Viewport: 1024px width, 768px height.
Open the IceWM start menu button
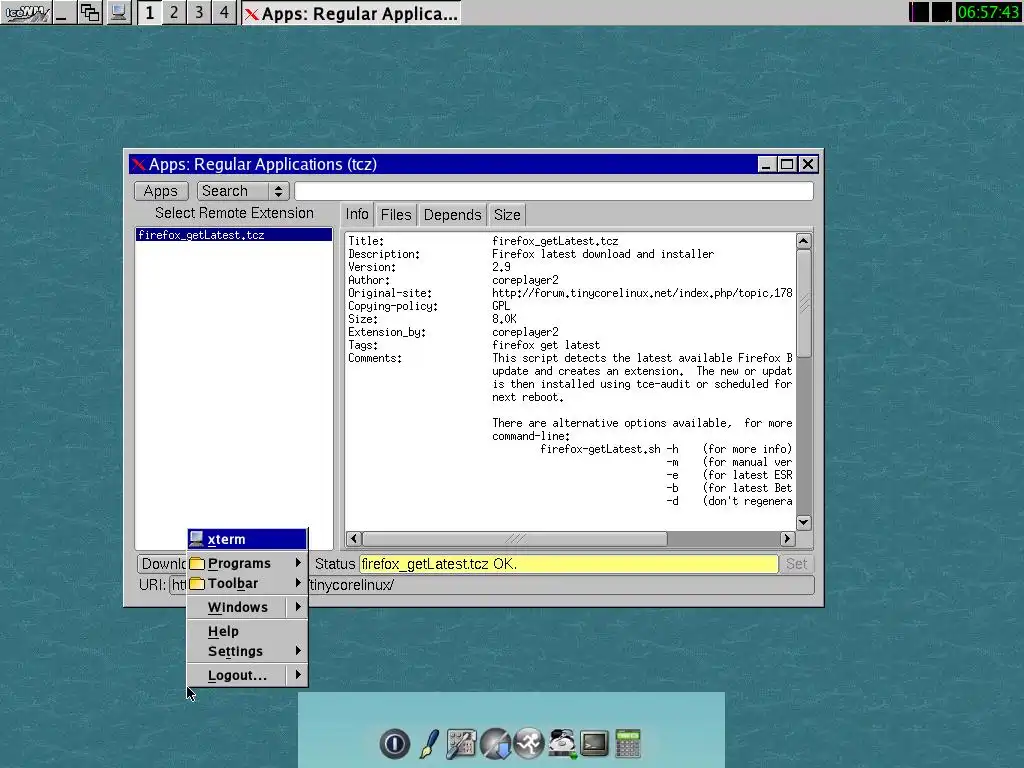25,12
